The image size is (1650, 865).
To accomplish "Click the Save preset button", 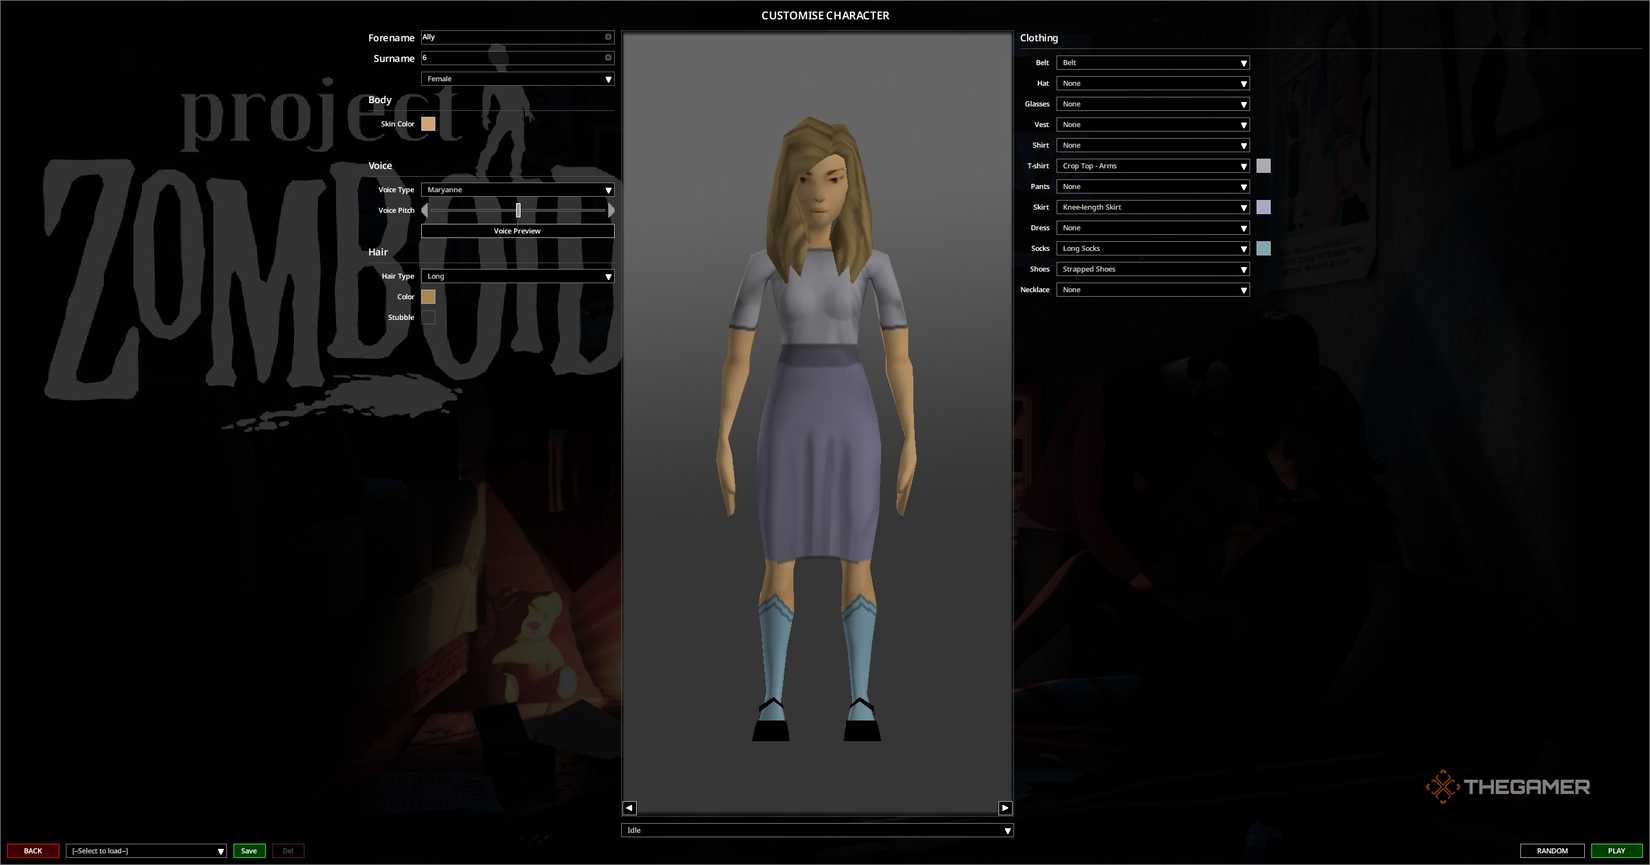I will click(249, 851).
